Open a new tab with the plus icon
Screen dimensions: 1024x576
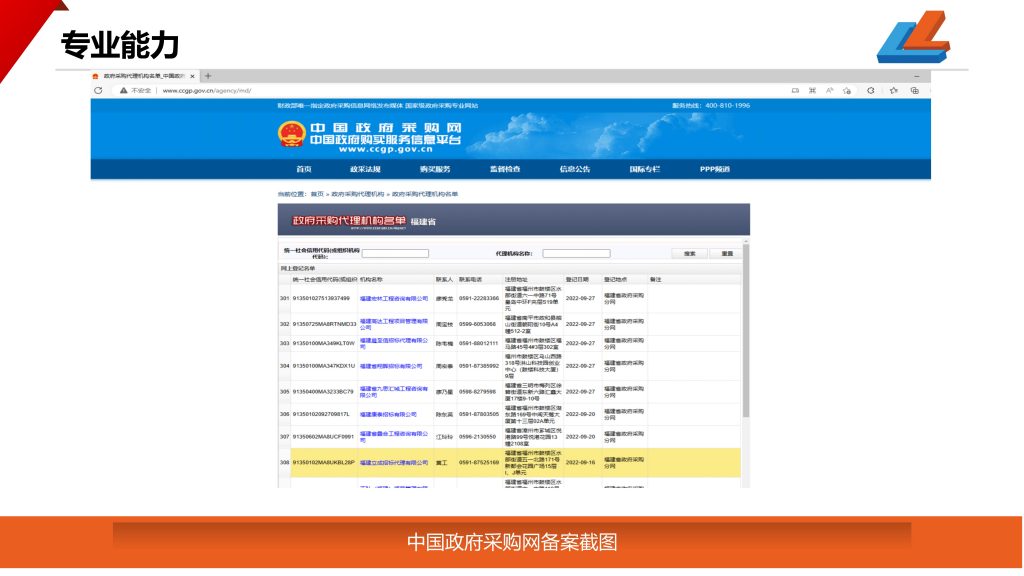(208, 76)
